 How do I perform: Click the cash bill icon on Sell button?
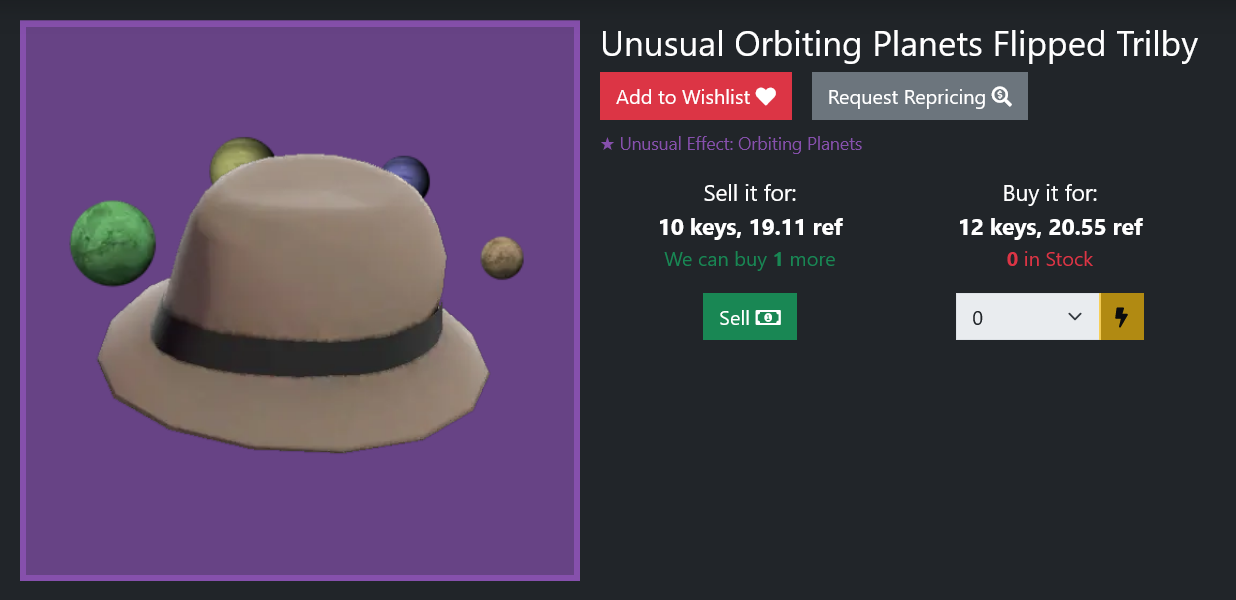768,317
